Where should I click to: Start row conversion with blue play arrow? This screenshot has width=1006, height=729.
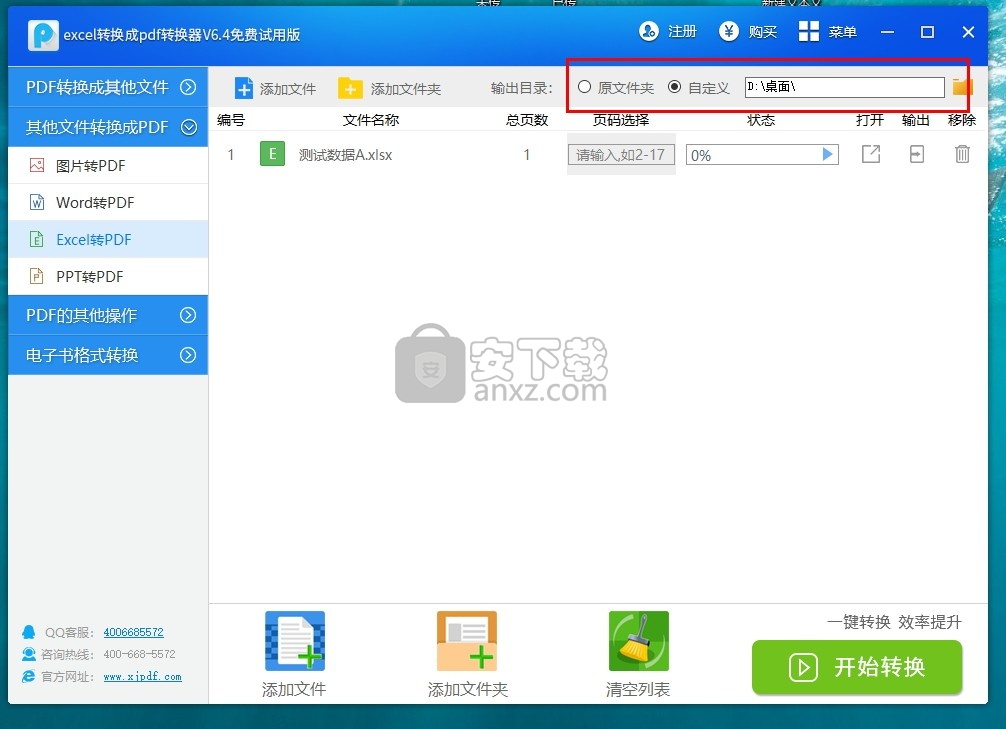pos(828,154)
